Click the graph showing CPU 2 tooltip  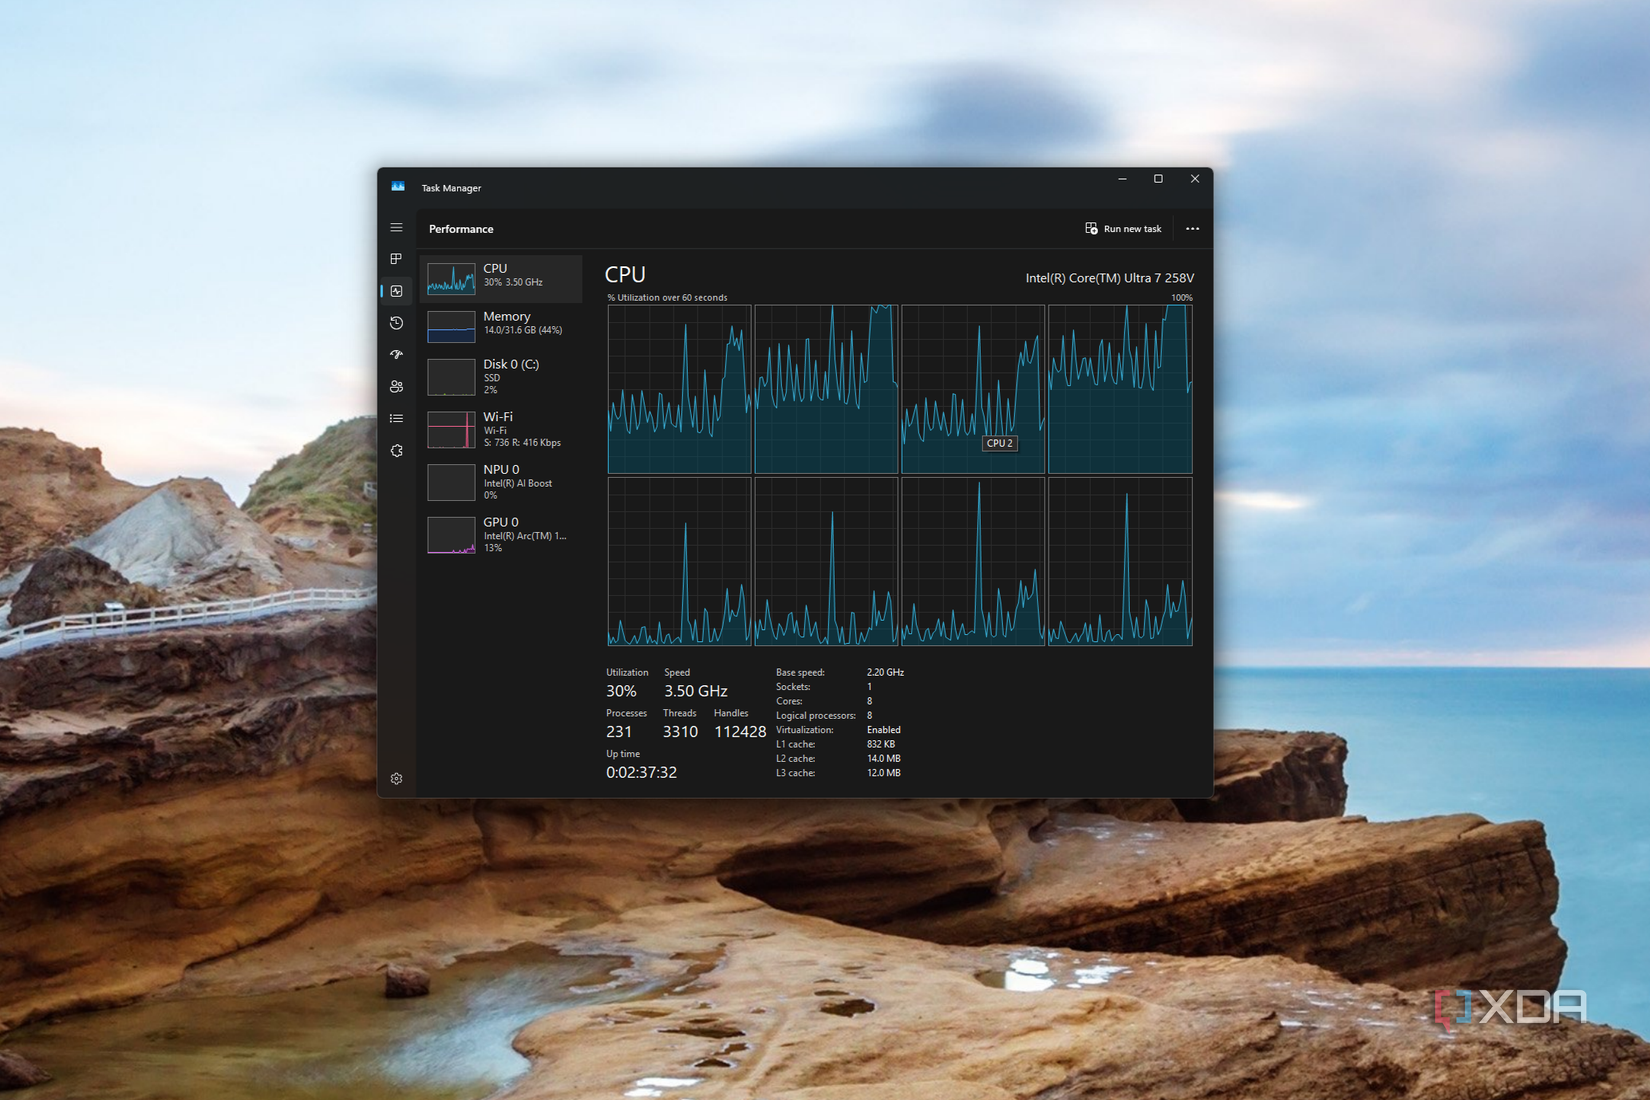point(973,389)
